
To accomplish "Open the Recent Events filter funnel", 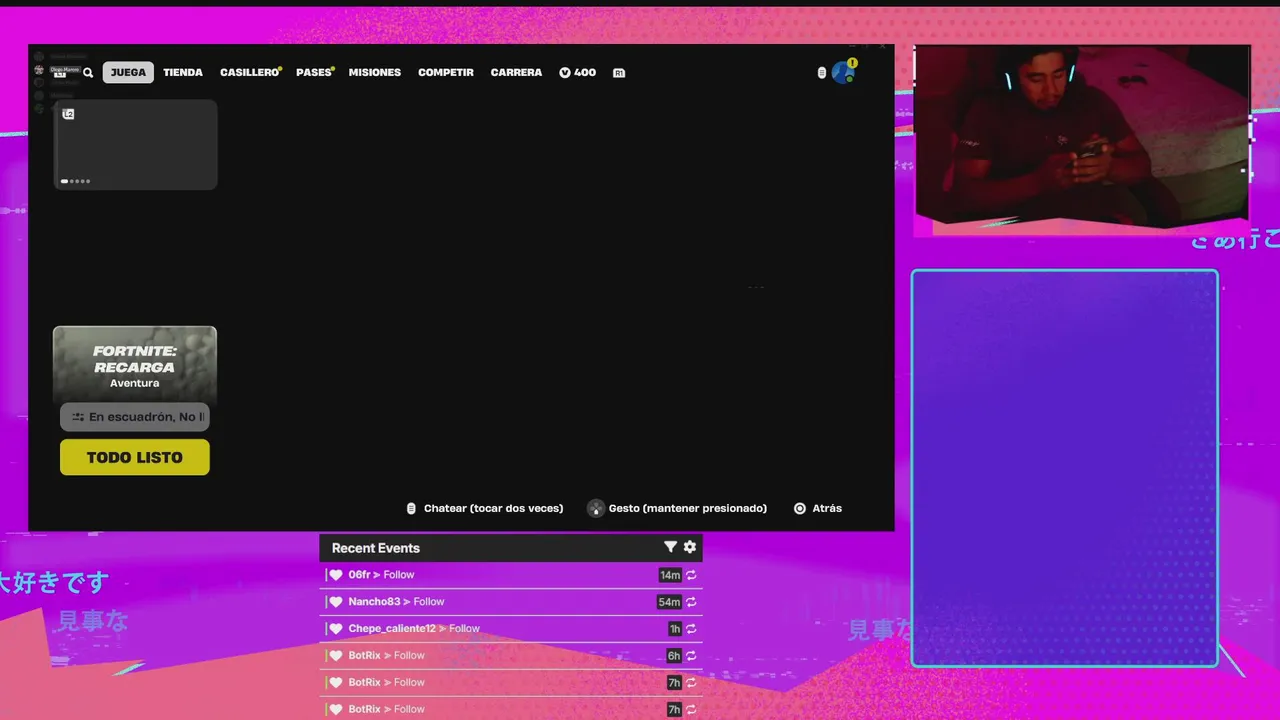I will [x=670, y=547].
